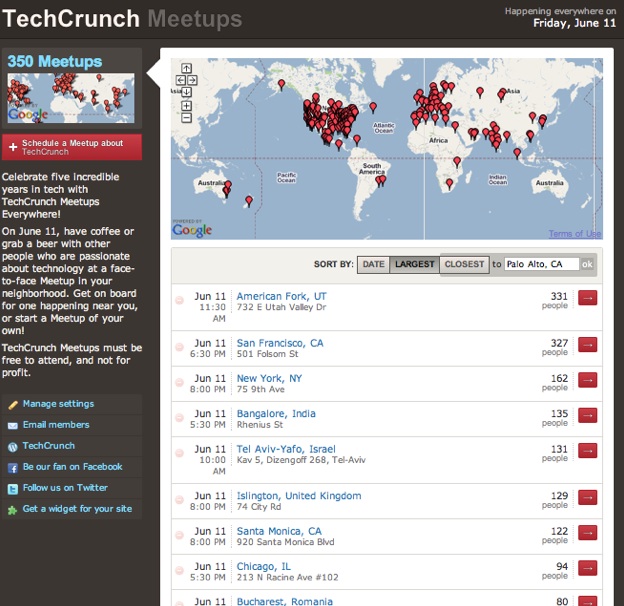Click the red arrow for American Fork
This screenshot has width=624, height=606.
[587, 298]
